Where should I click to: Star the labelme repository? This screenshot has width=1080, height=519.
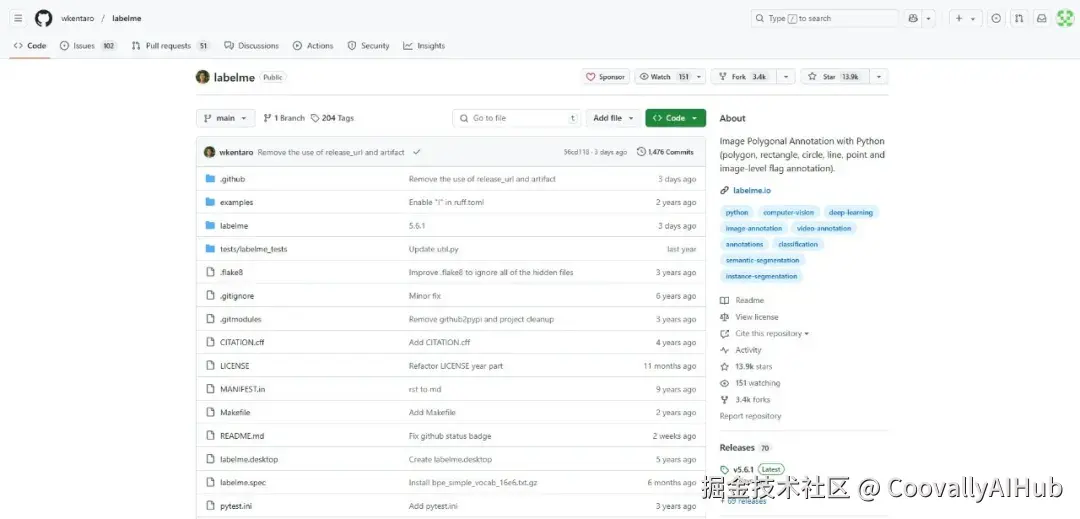[x=835, y=77]
